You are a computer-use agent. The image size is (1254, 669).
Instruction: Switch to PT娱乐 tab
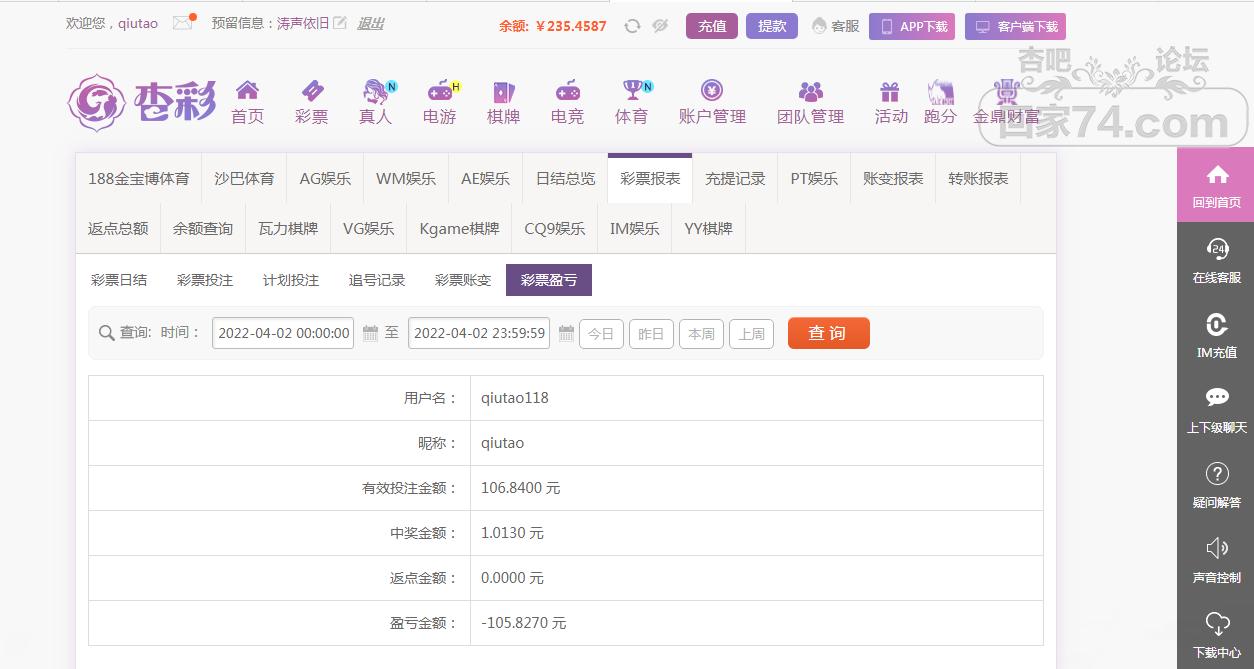(x=814, y=179)
